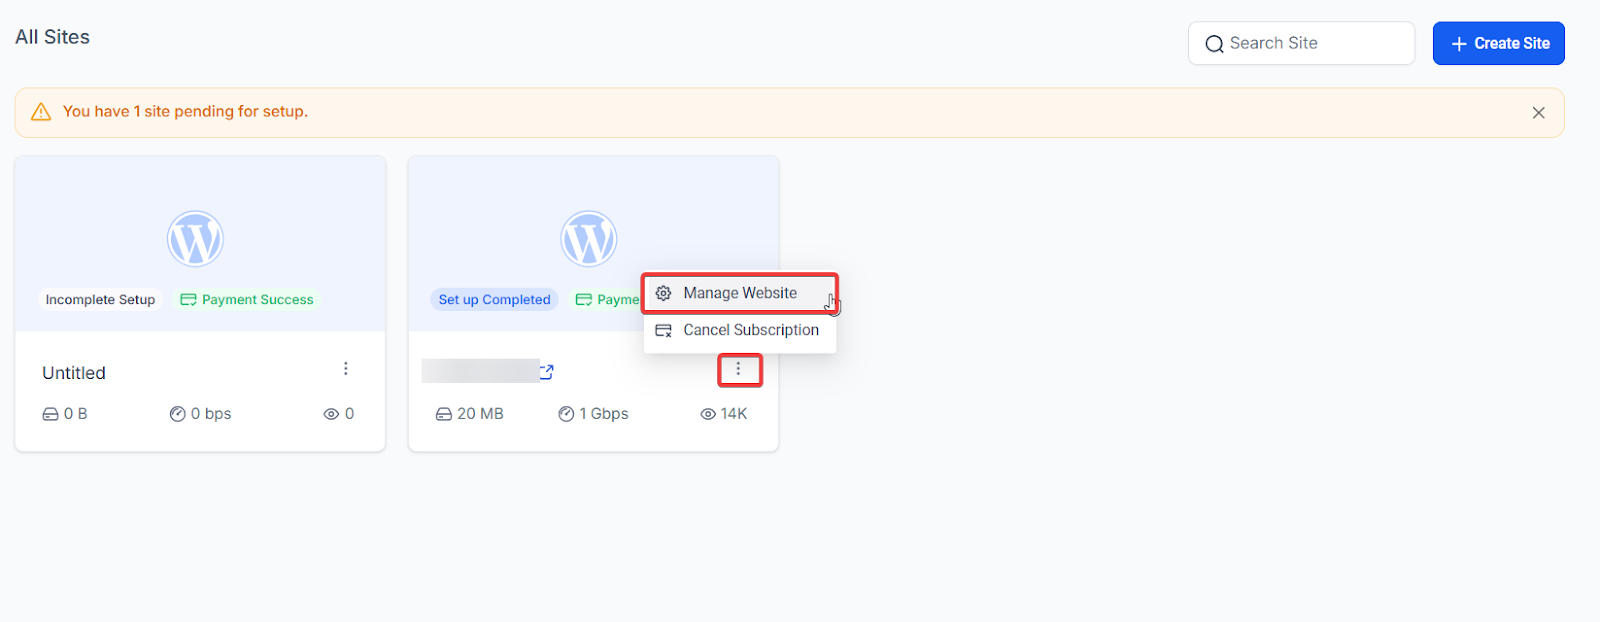The width and height of the screenshot is (1600, 622).
Task: Select Manage Website from the context menu
Action: point(740,293)
